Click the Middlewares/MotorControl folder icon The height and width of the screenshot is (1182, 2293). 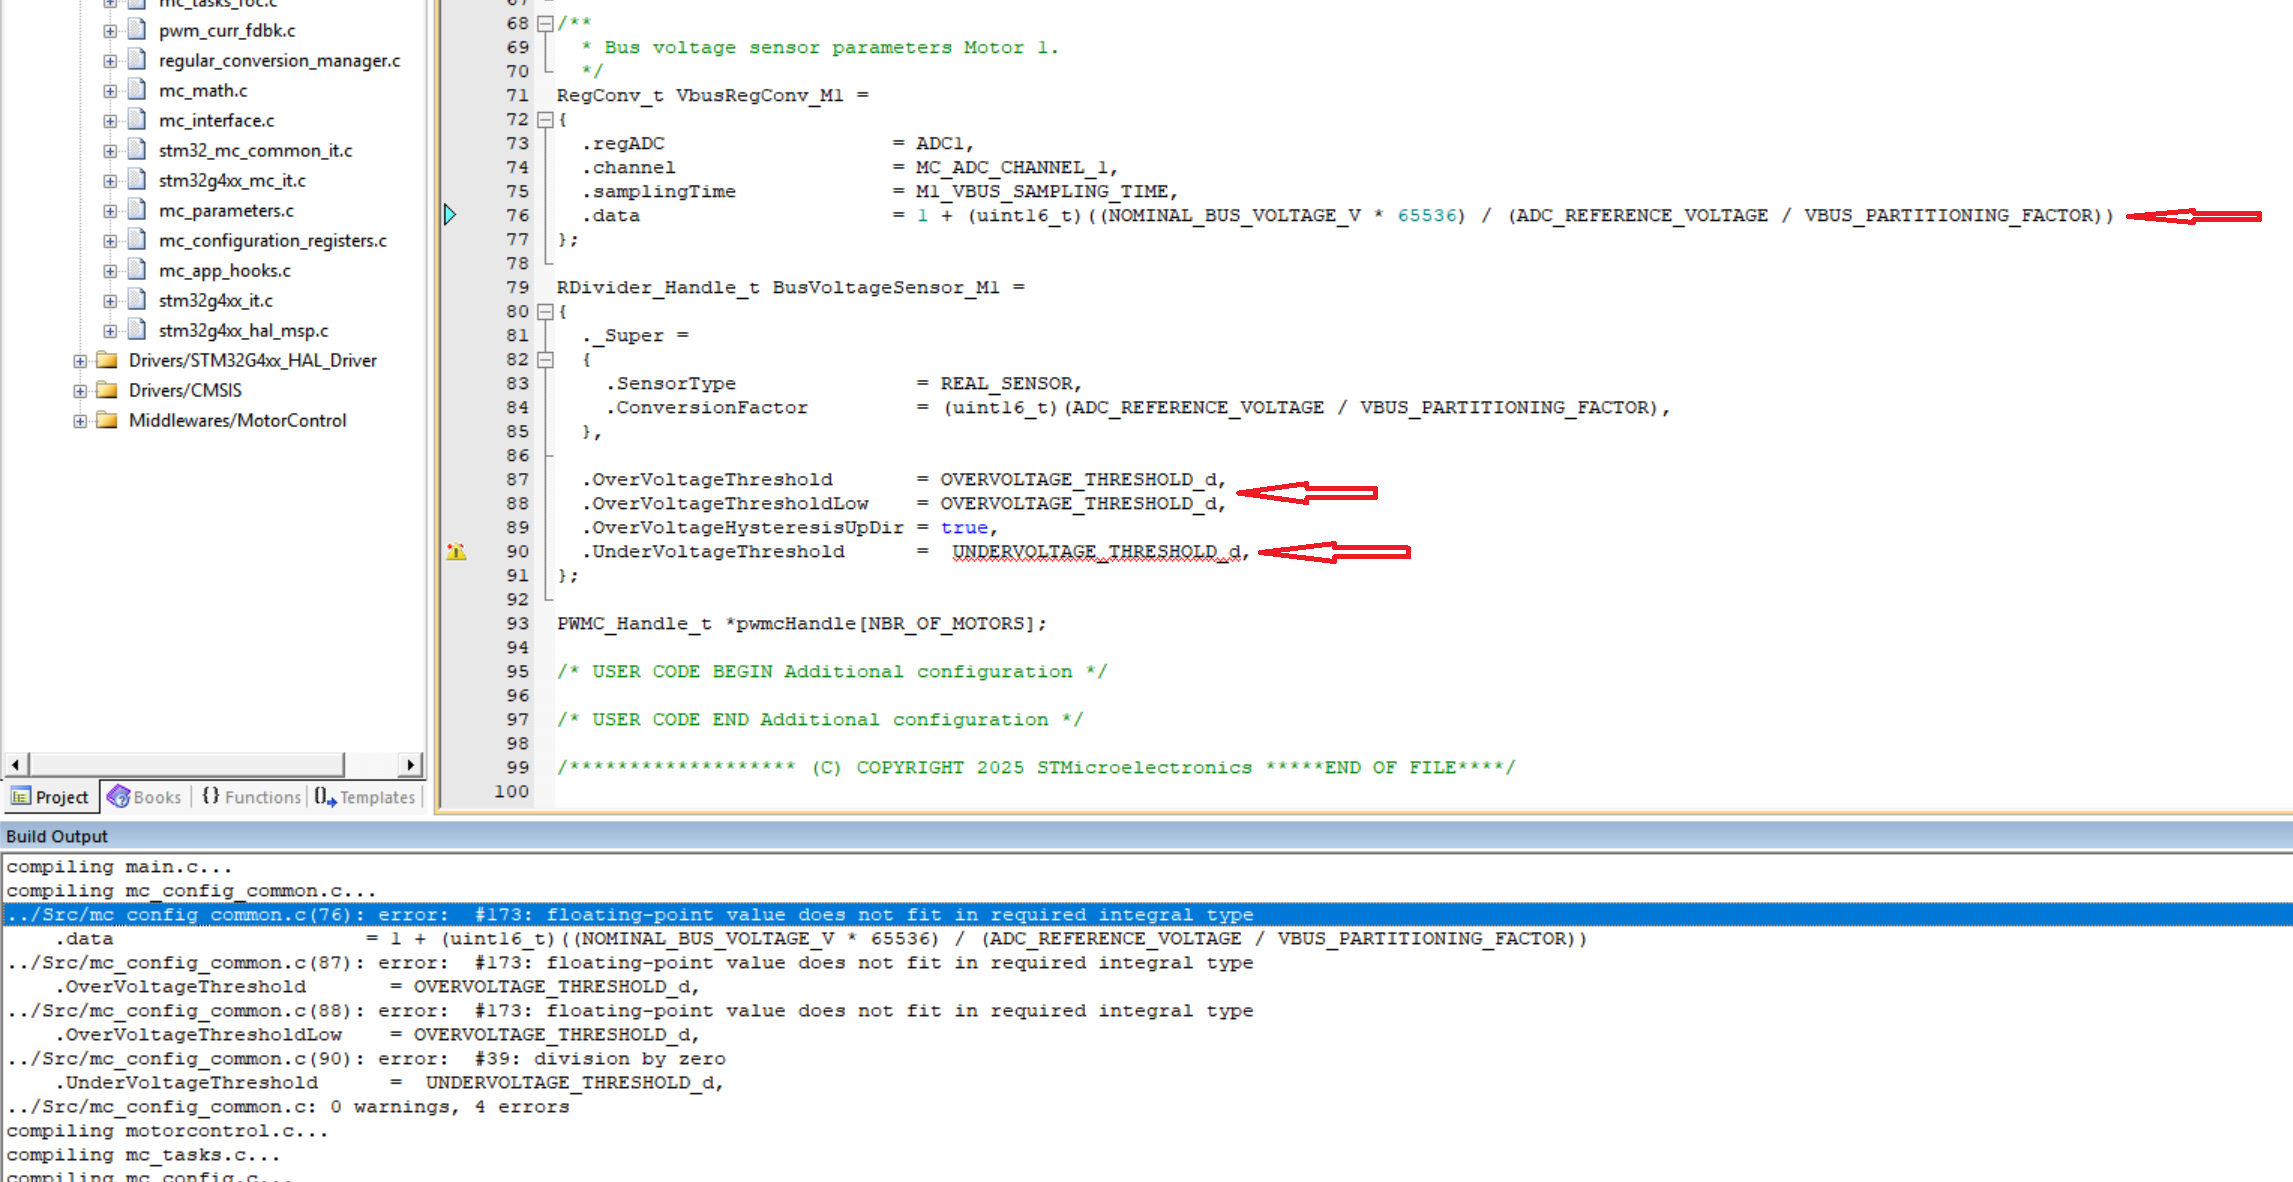pos(106,420)
